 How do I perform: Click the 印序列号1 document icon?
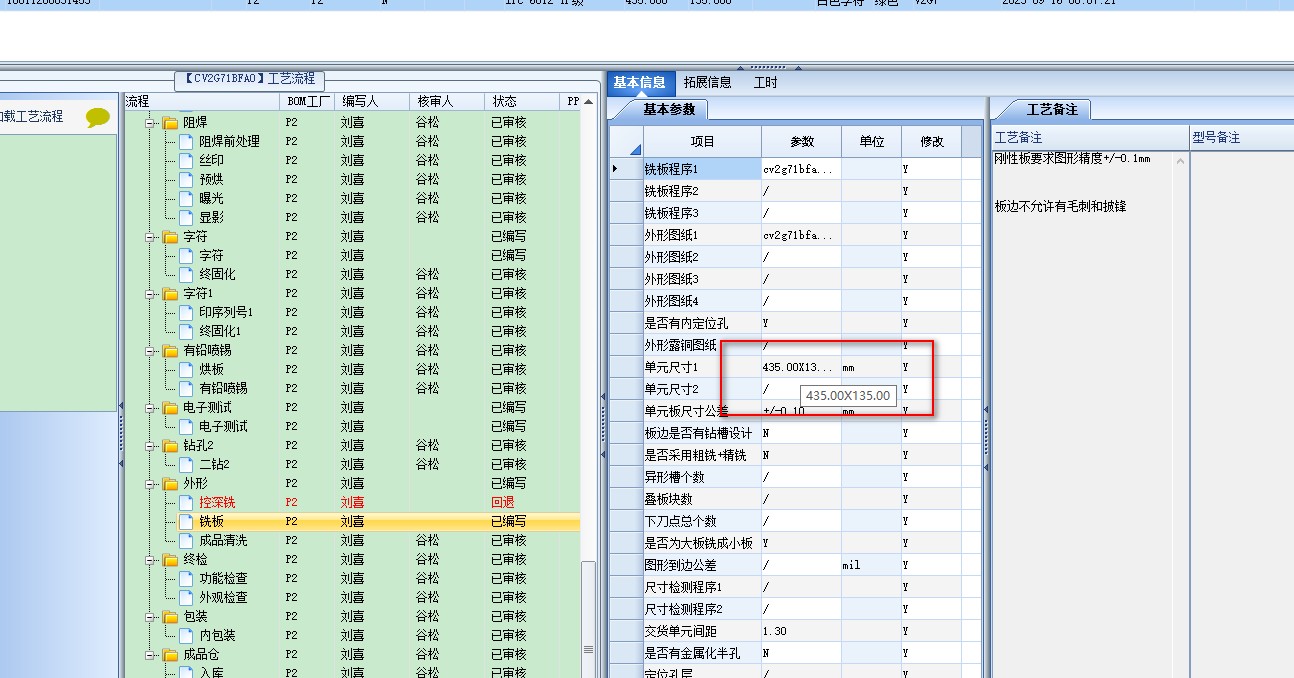click(x=186, y=313)
